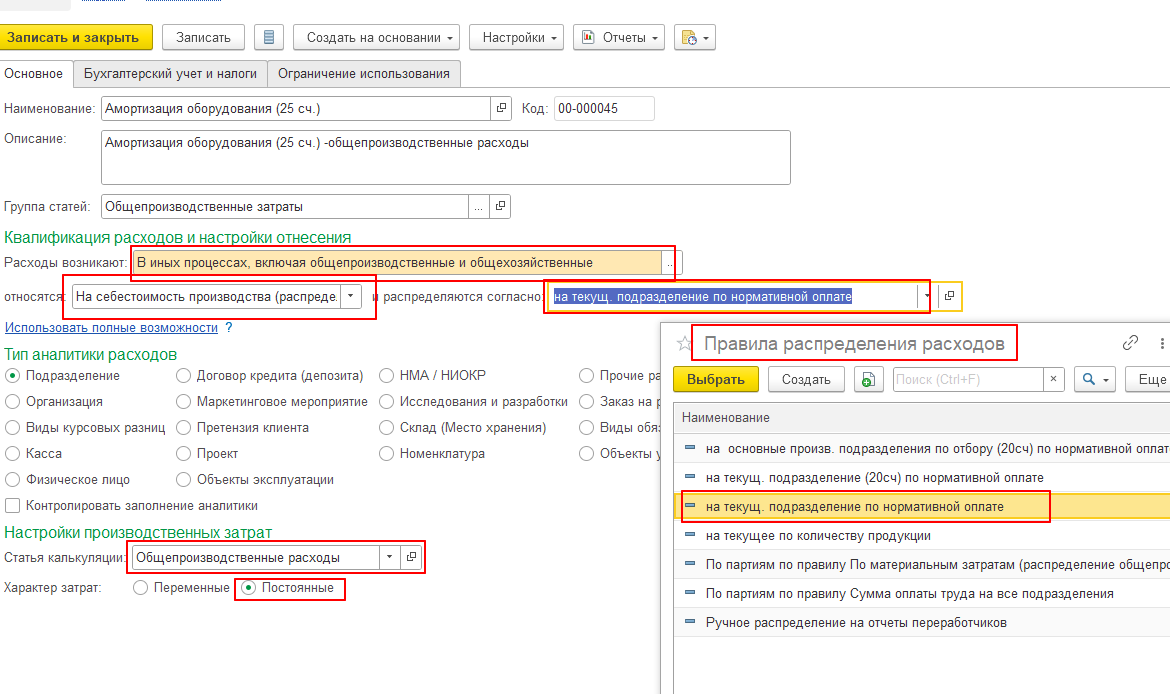The height and width of the screenshot is (694, 1170).
Task: Choose Договор кредита (депозита) radio button
Action: pos(184,375)
